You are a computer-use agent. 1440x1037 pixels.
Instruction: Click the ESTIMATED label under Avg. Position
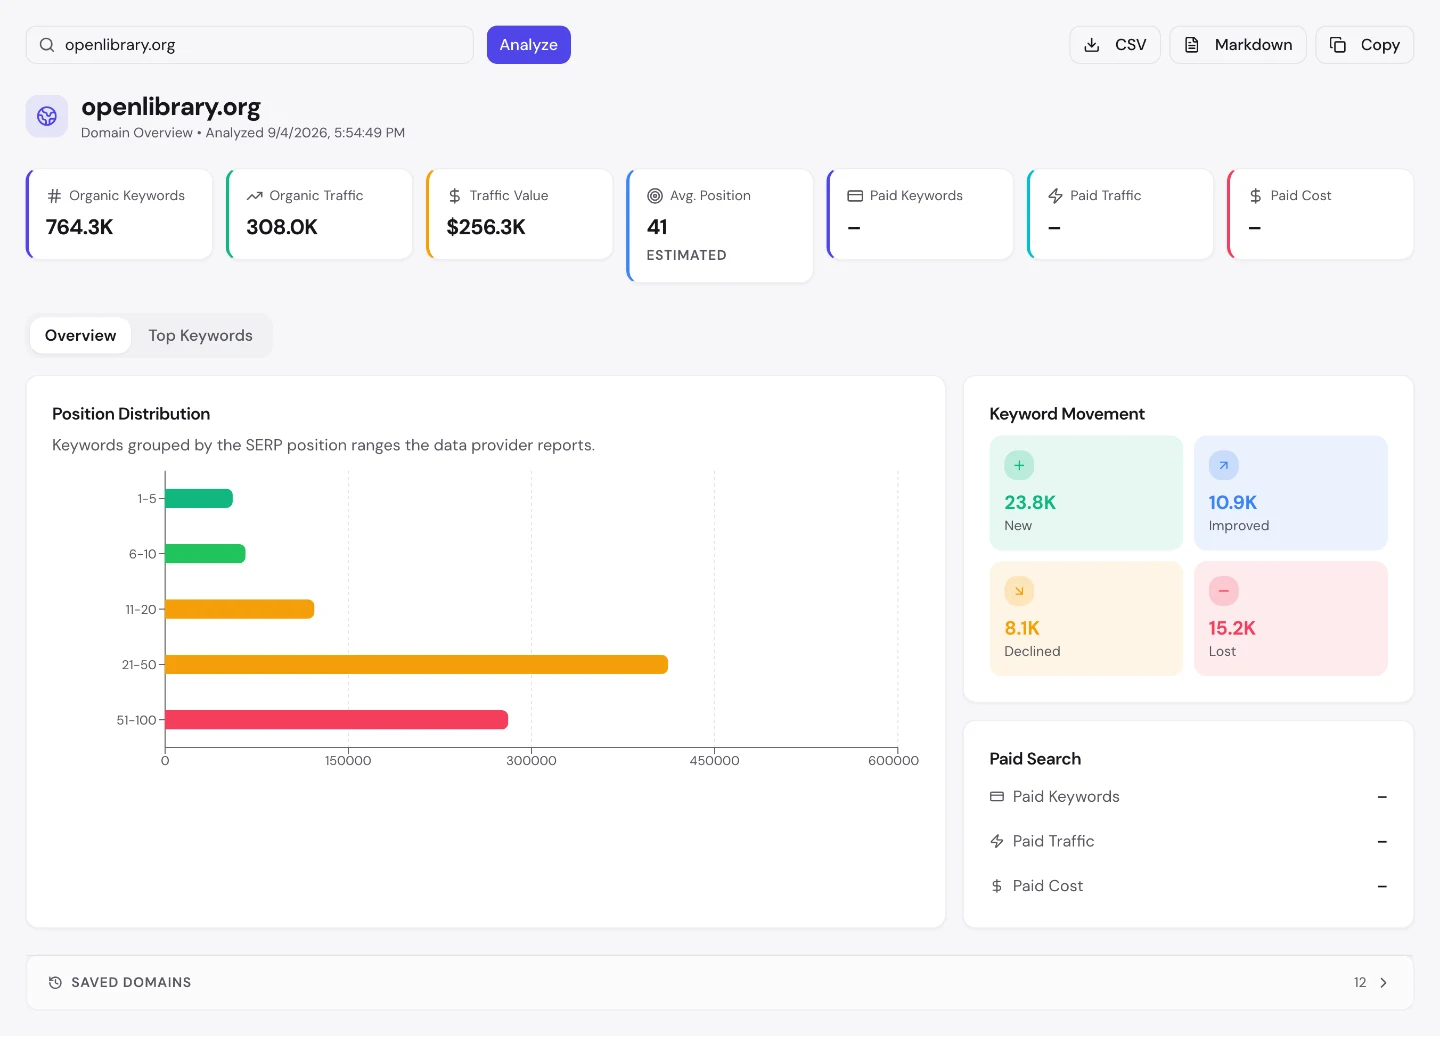pos(687,256)
